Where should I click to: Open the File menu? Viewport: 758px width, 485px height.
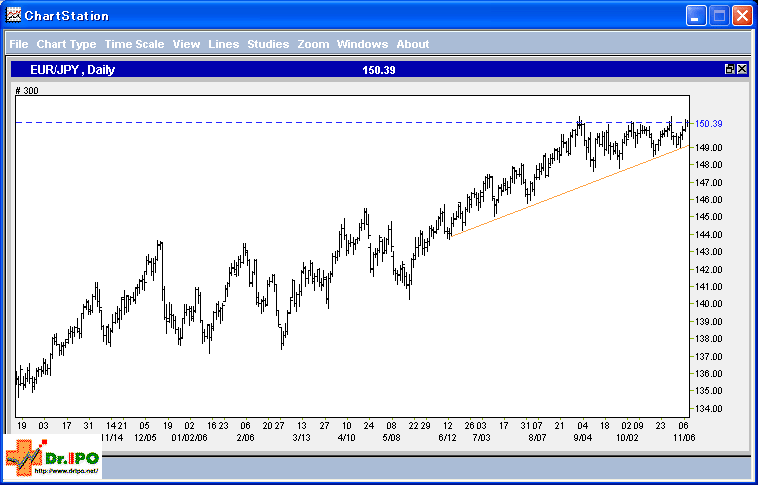click(x=18, y=44)
